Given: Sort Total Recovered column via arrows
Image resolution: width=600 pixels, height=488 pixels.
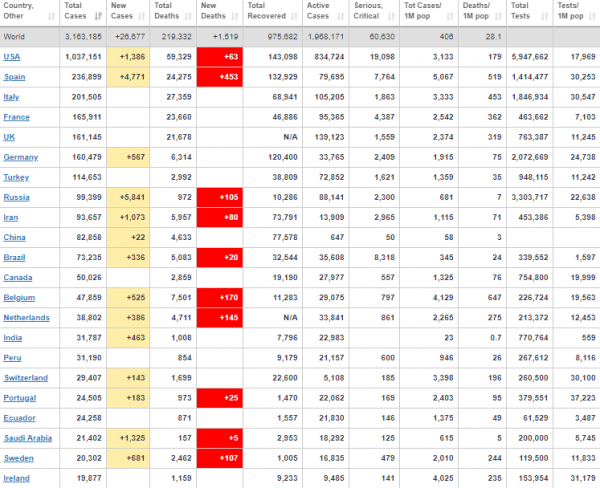Looking at the screenshot, I should (294, 16).
